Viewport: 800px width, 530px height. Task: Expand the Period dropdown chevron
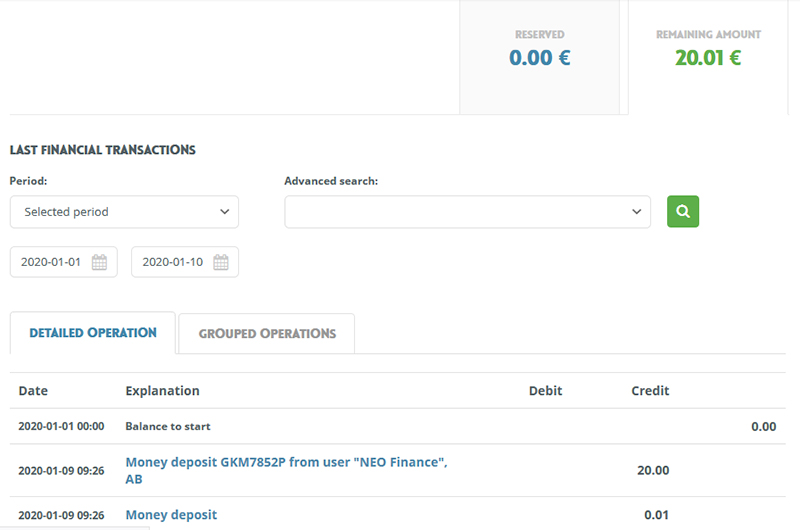pyautogui.click(x=224, y=212)
